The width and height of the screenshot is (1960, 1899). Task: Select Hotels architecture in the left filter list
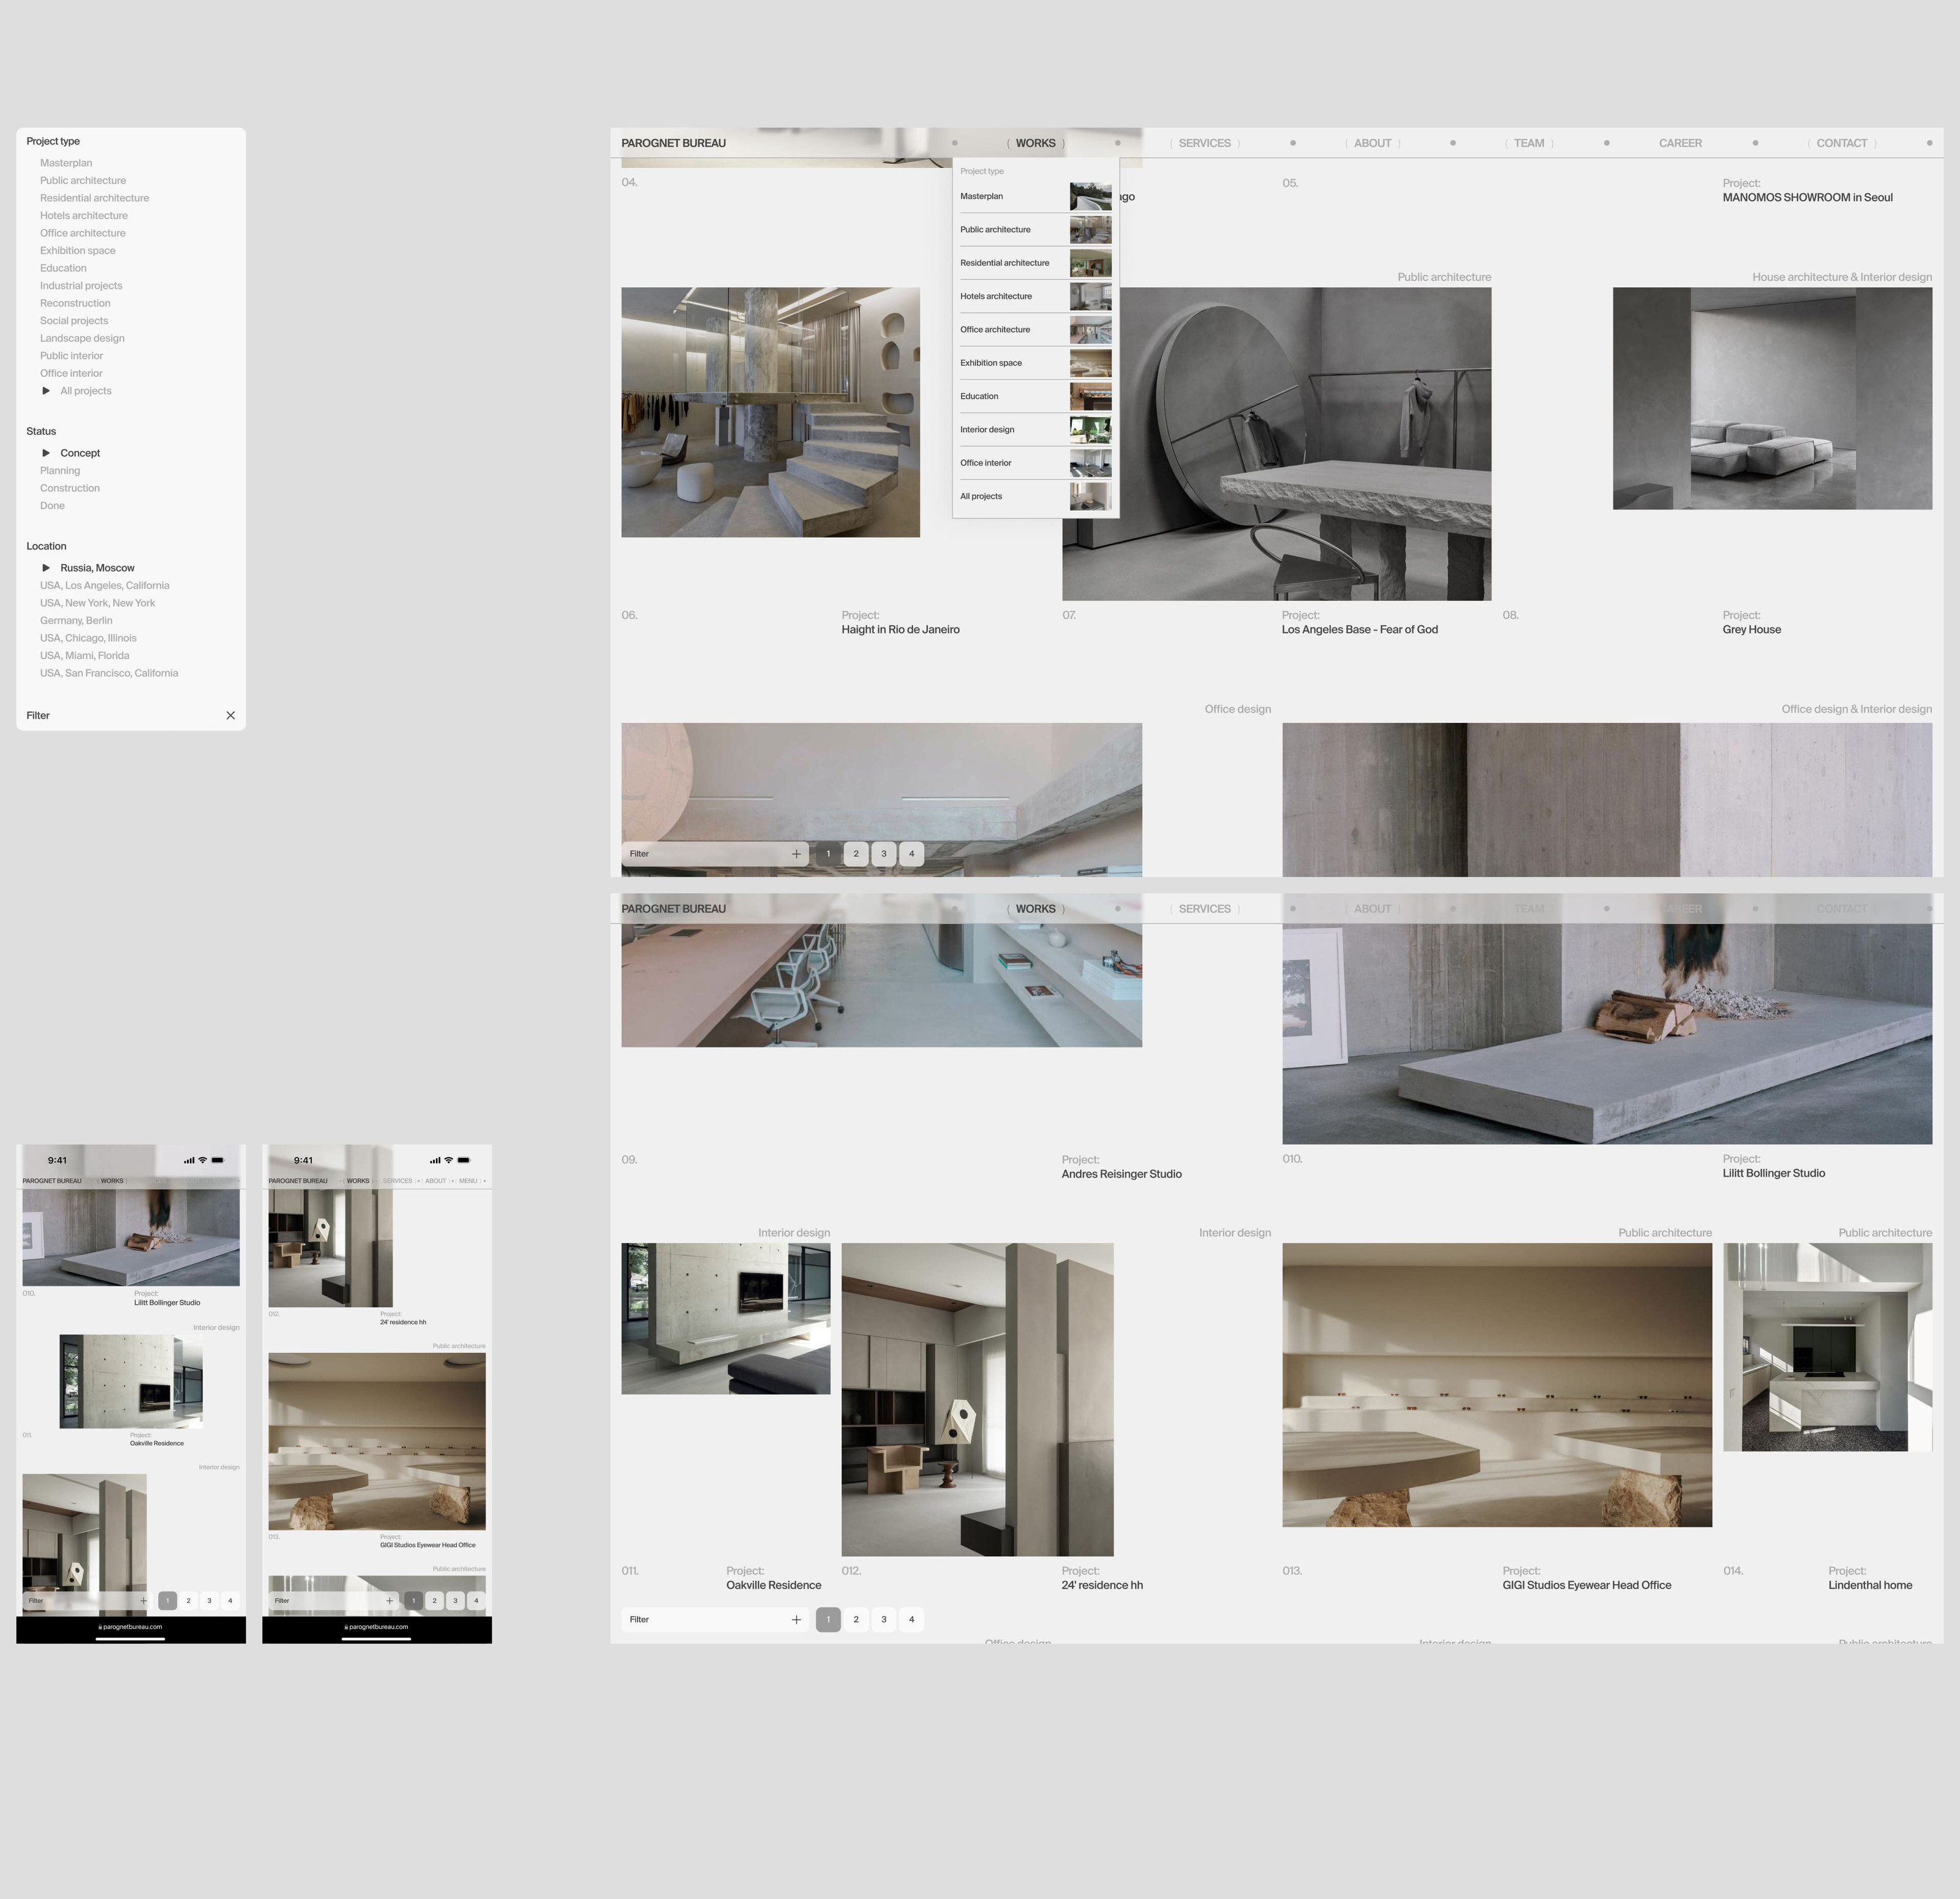click(83, 216)
